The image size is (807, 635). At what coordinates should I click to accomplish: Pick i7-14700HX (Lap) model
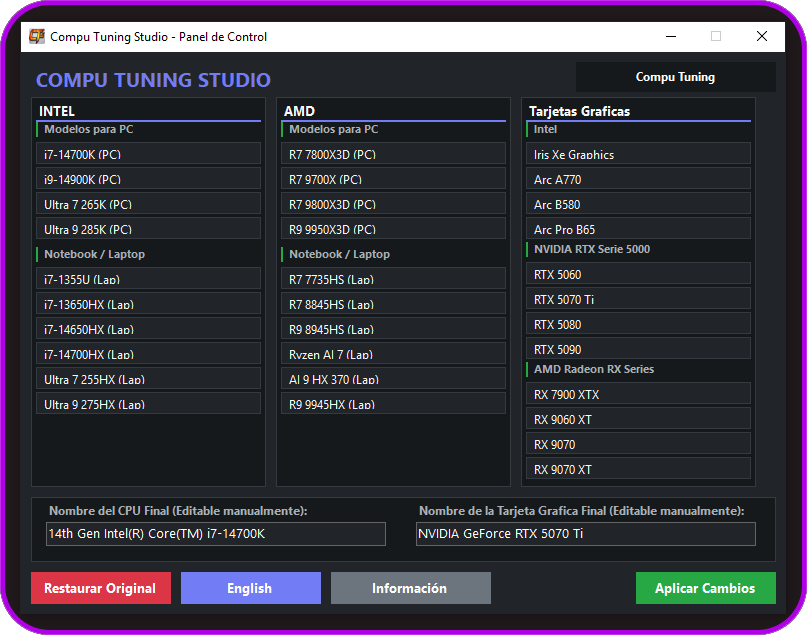click(x=148, y=353)
